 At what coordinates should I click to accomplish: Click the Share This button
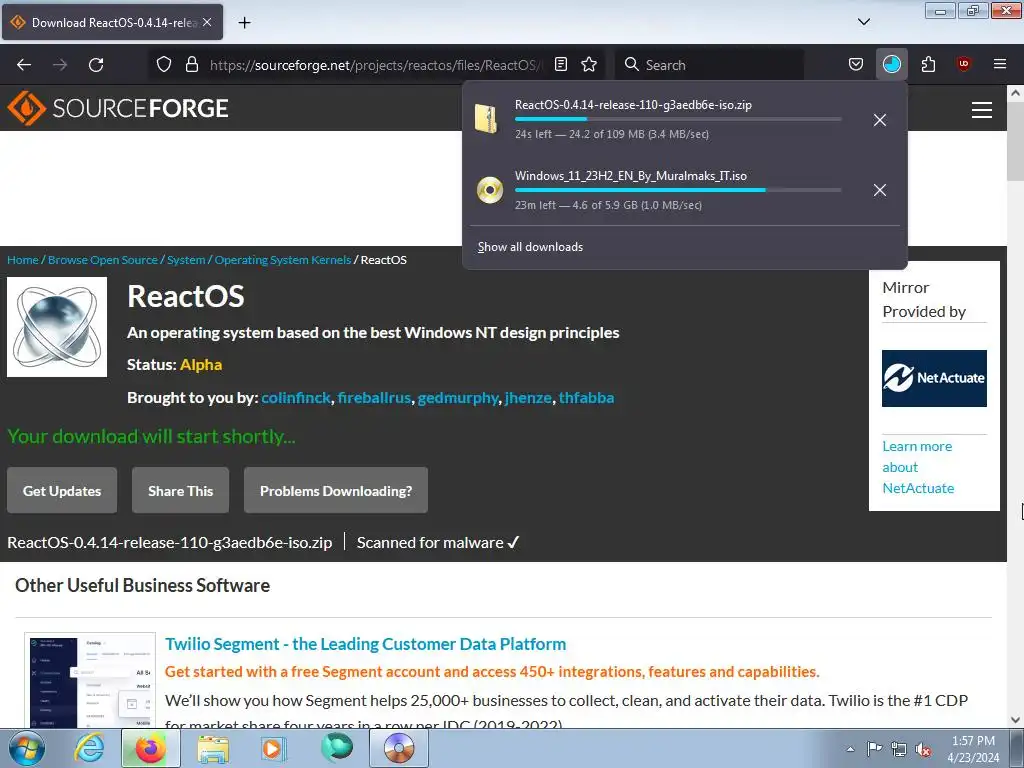pos(180,490)
